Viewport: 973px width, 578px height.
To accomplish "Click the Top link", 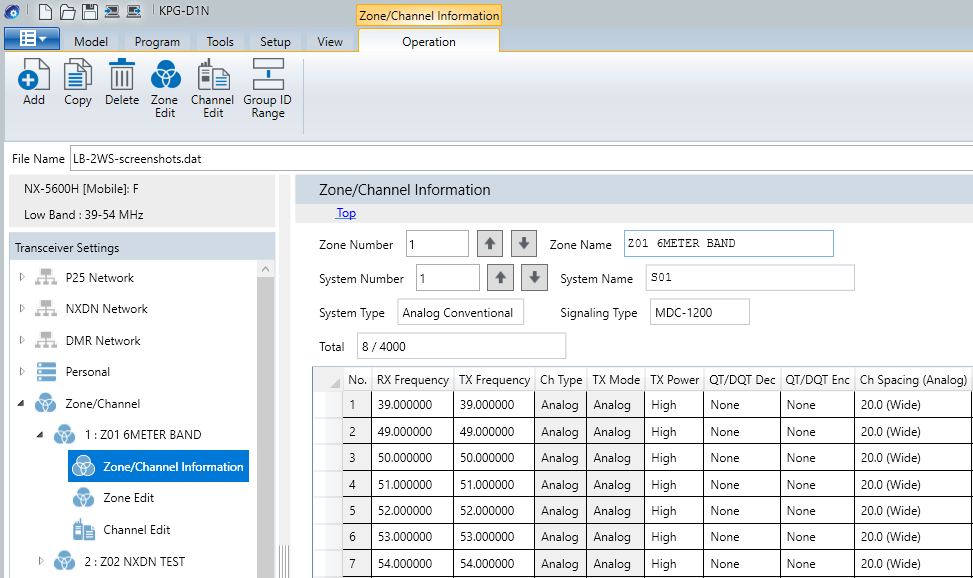I will pyautogui.click(x=346, y=213).
